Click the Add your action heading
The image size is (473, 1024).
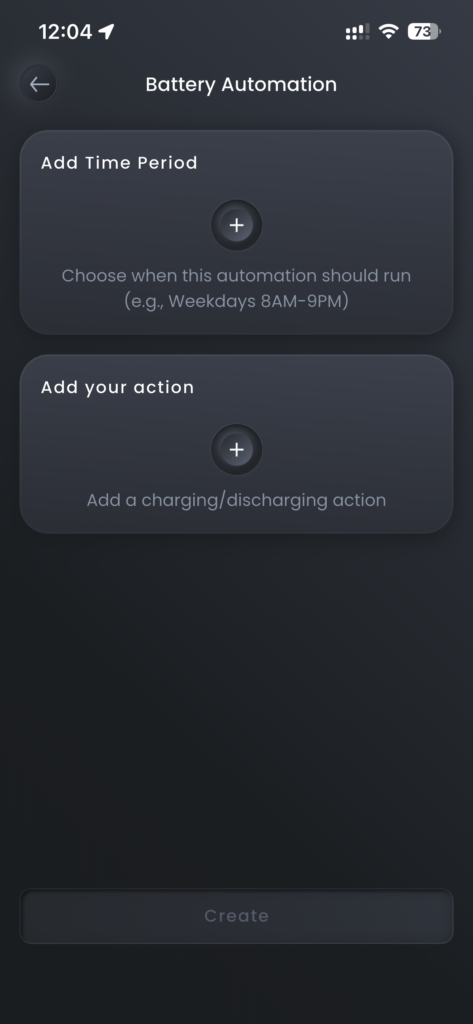pos(118,387)
